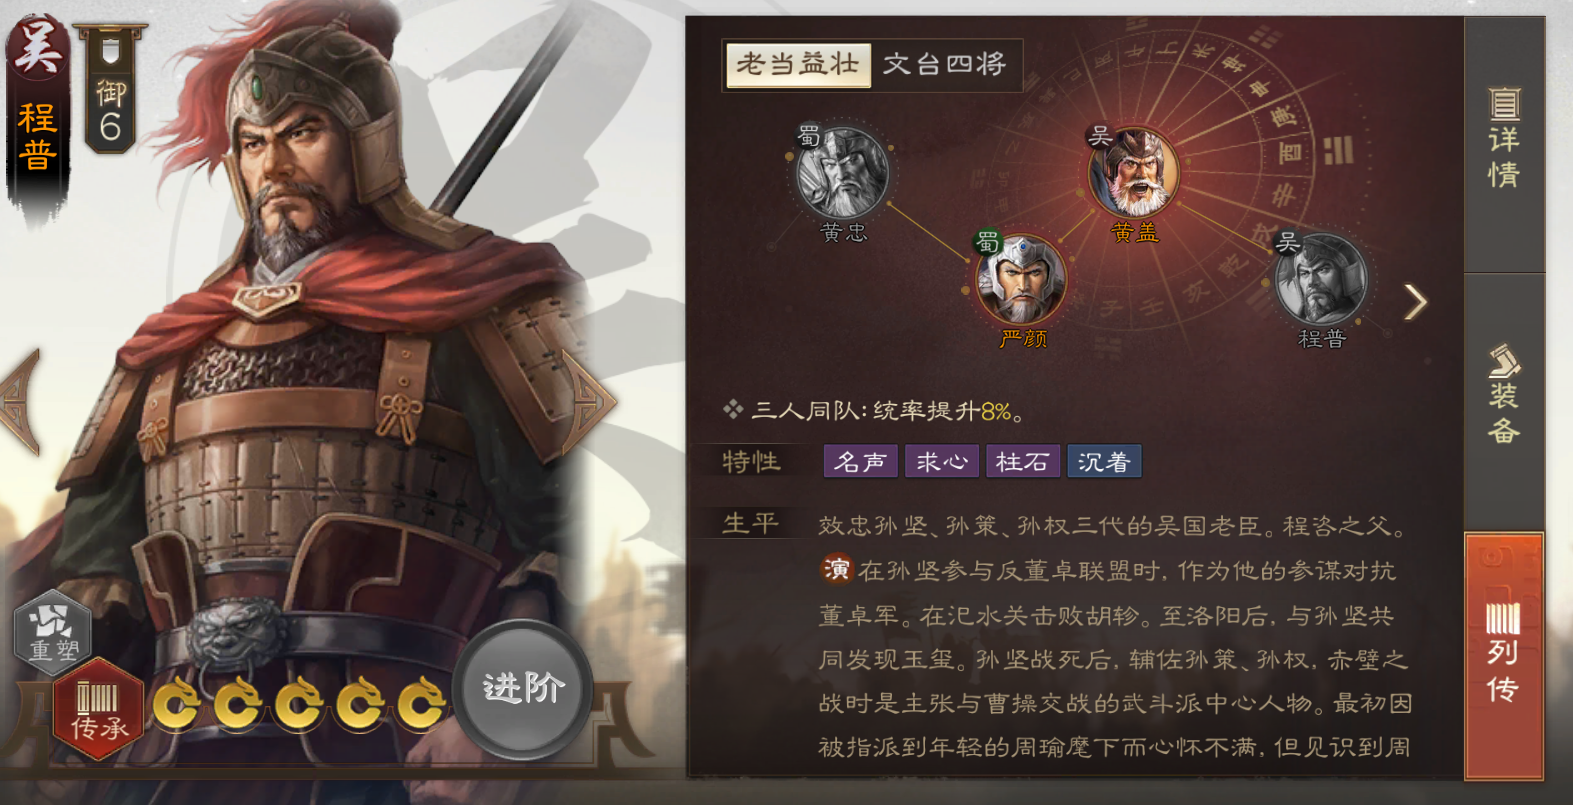
Task: Tap the 演 story icon in biography
Action: (x=836, y=569)
